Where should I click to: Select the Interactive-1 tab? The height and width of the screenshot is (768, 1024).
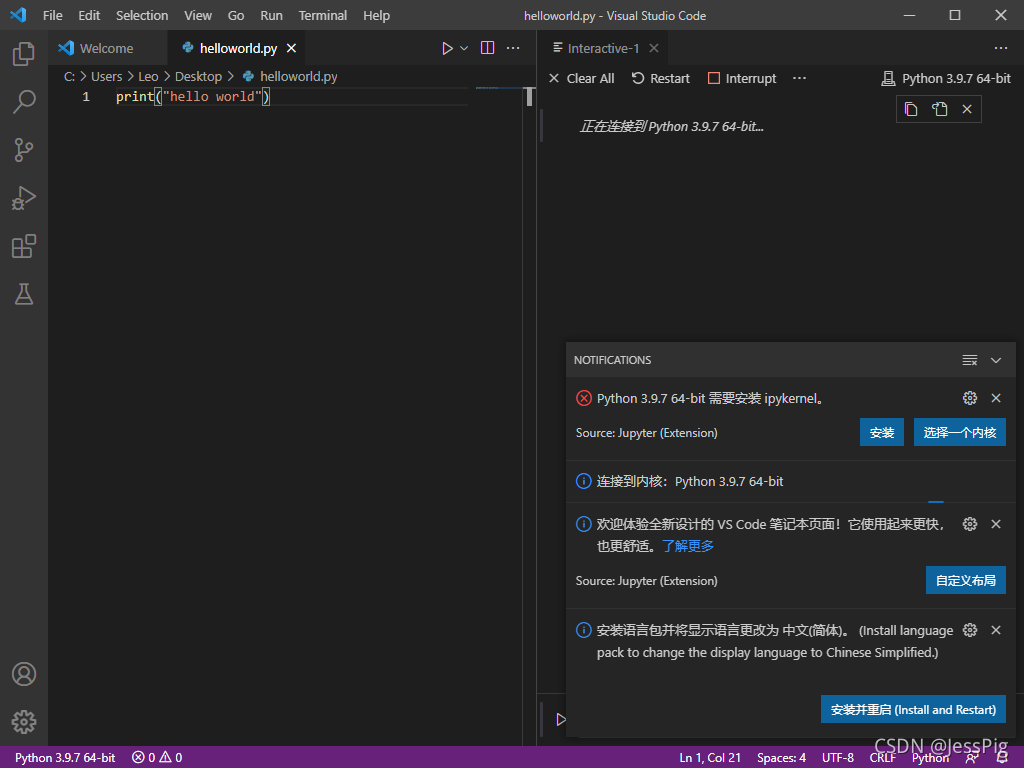(603, 48)
